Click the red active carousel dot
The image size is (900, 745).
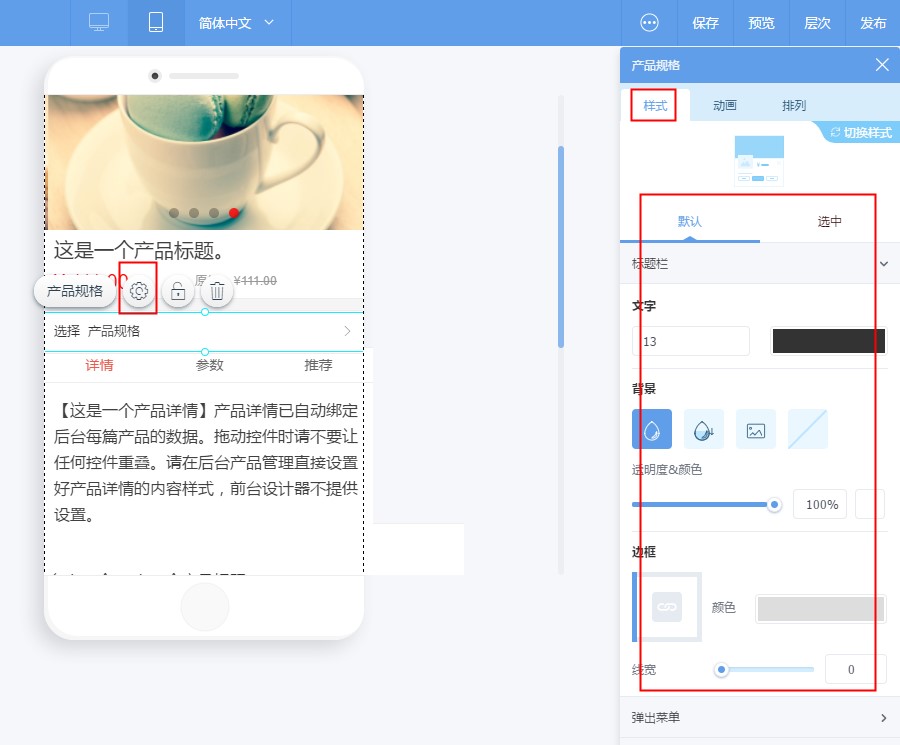234,213
